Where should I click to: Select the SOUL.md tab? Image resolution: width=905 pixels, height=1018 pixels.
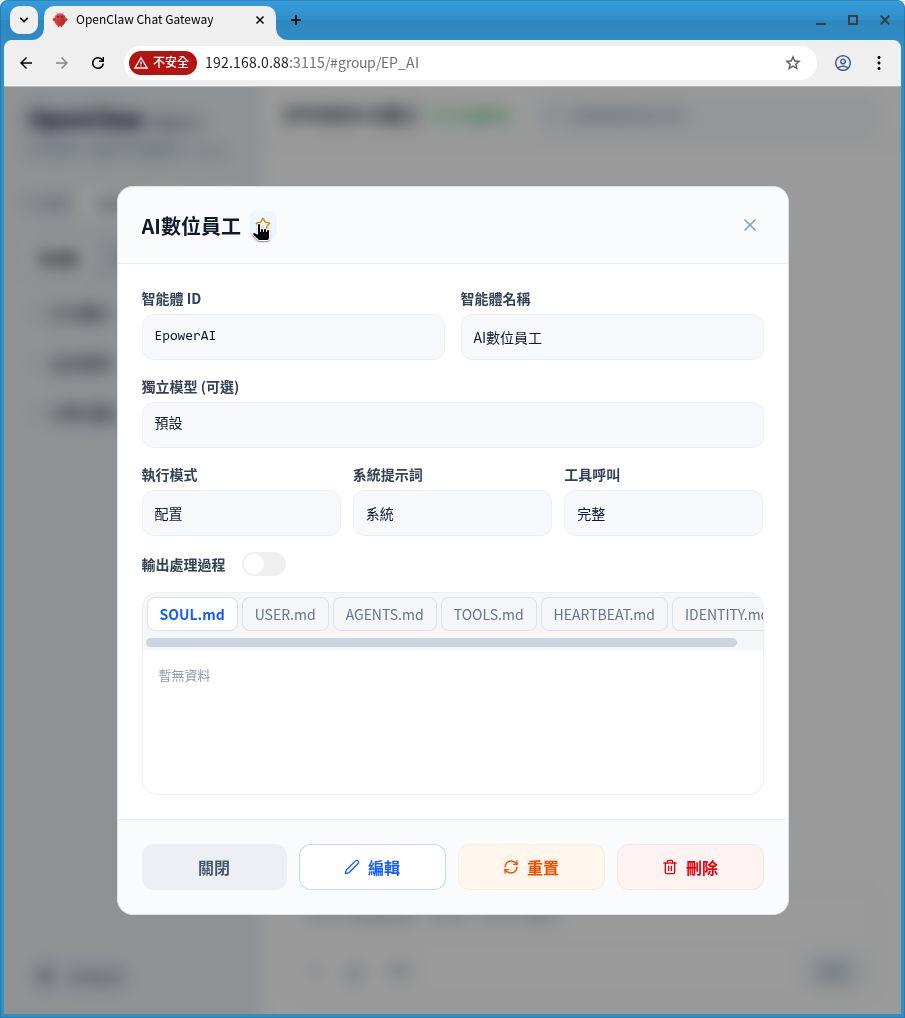pyautogui.click(x=192, y=614)
